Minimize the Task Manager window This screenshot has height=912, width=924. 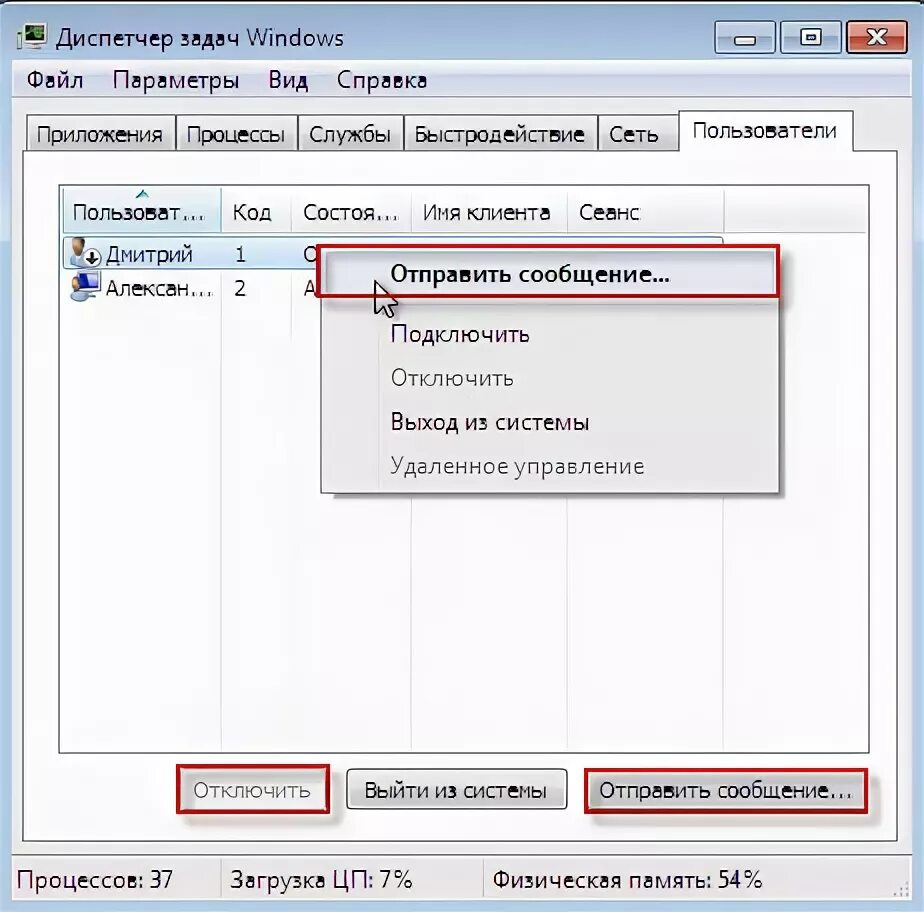click(x=745, y=38)
